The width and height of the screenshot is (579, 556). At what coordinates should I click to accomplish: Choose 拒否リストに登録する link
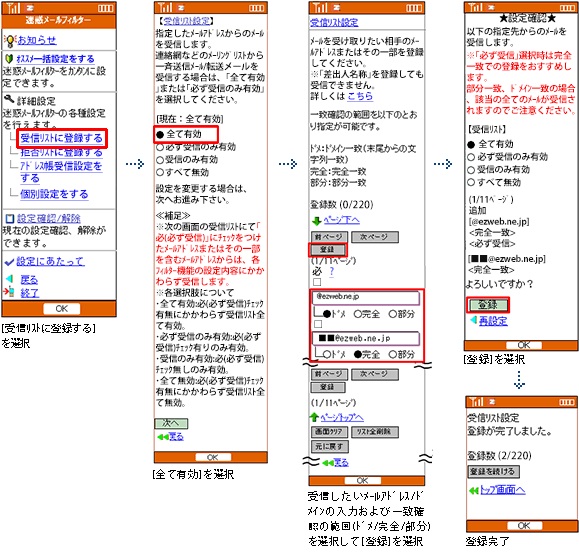coord(61,152)
